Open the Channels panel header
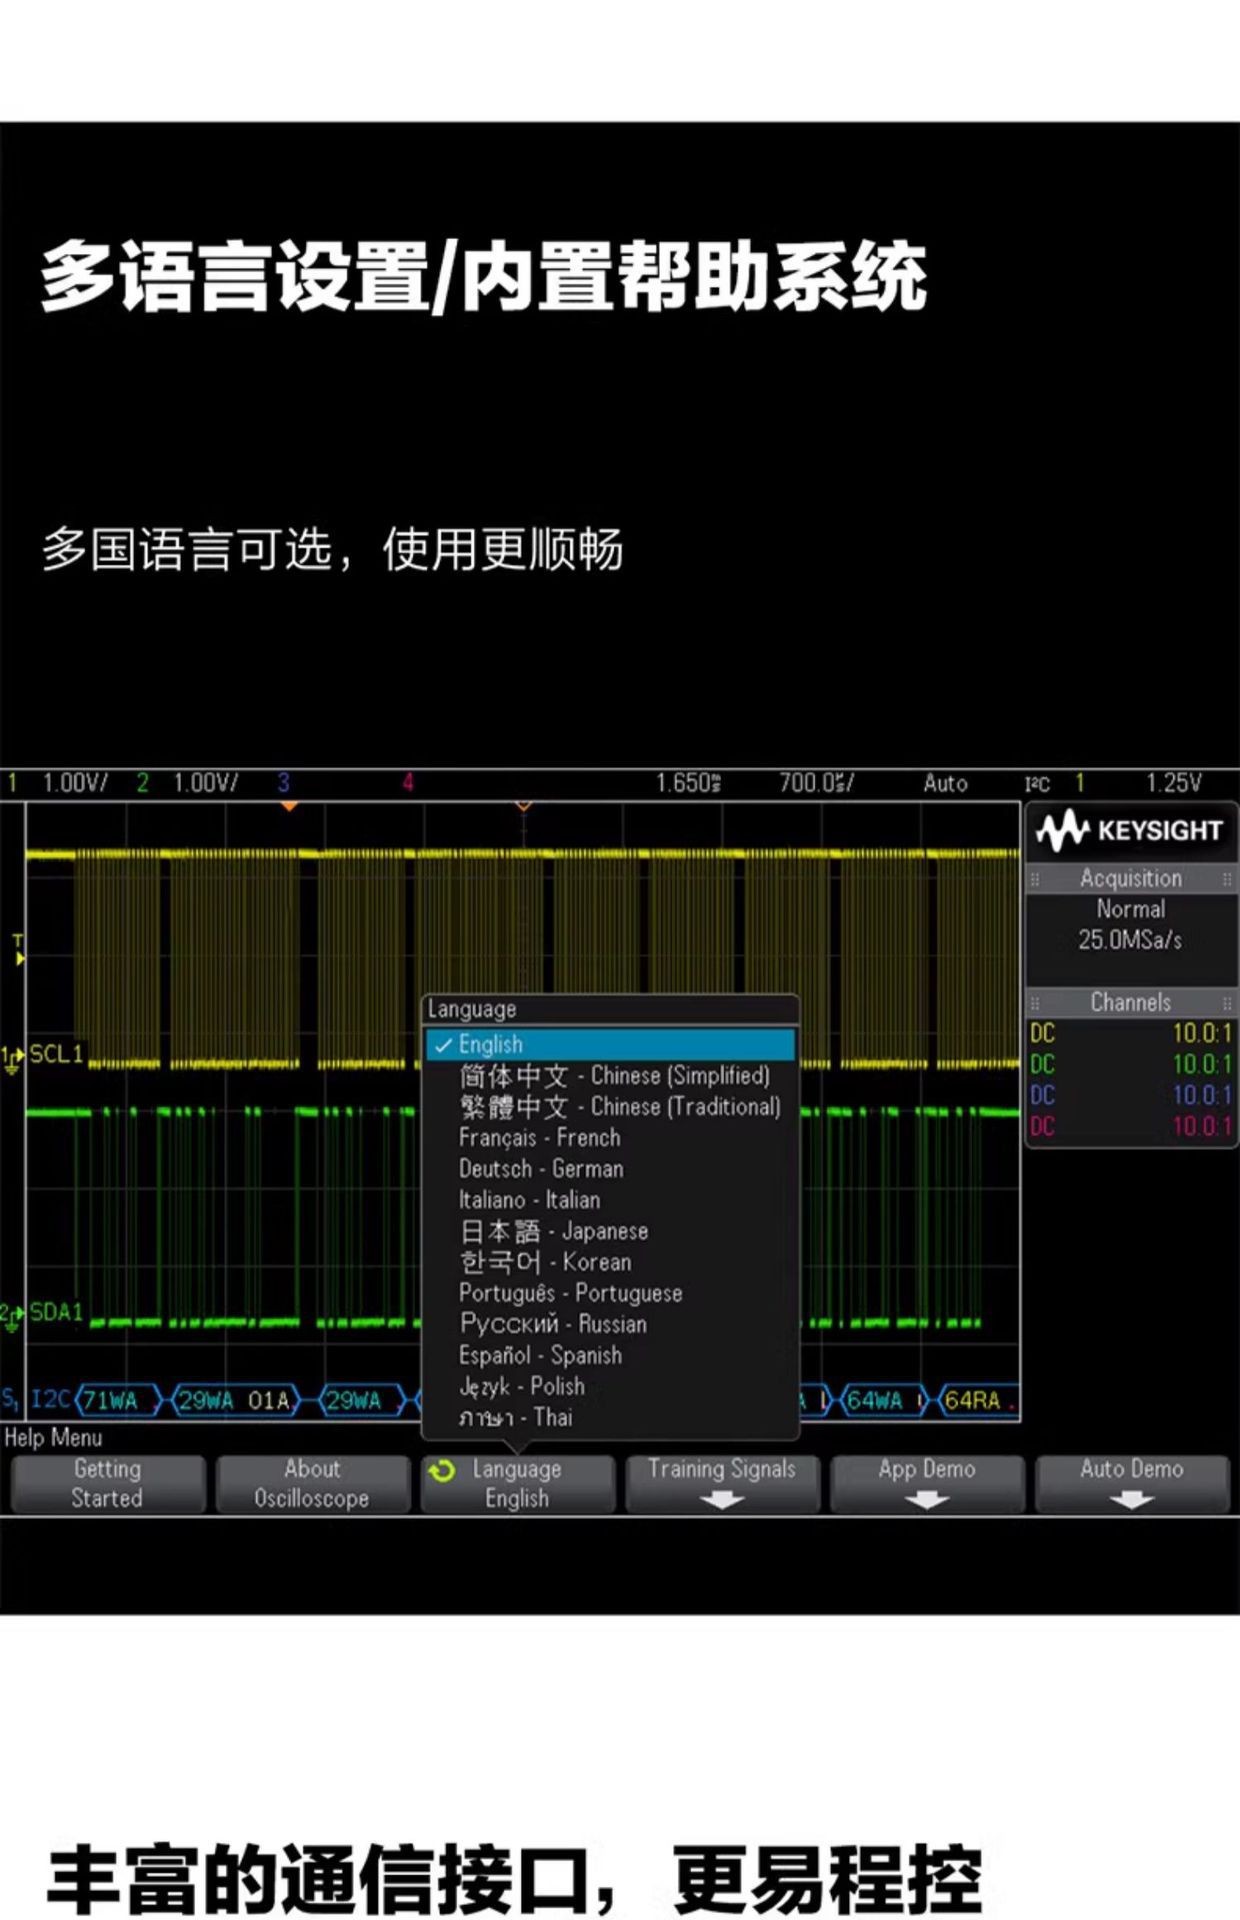This screenshot has width=1240, height=1920. point(1131,1002)
